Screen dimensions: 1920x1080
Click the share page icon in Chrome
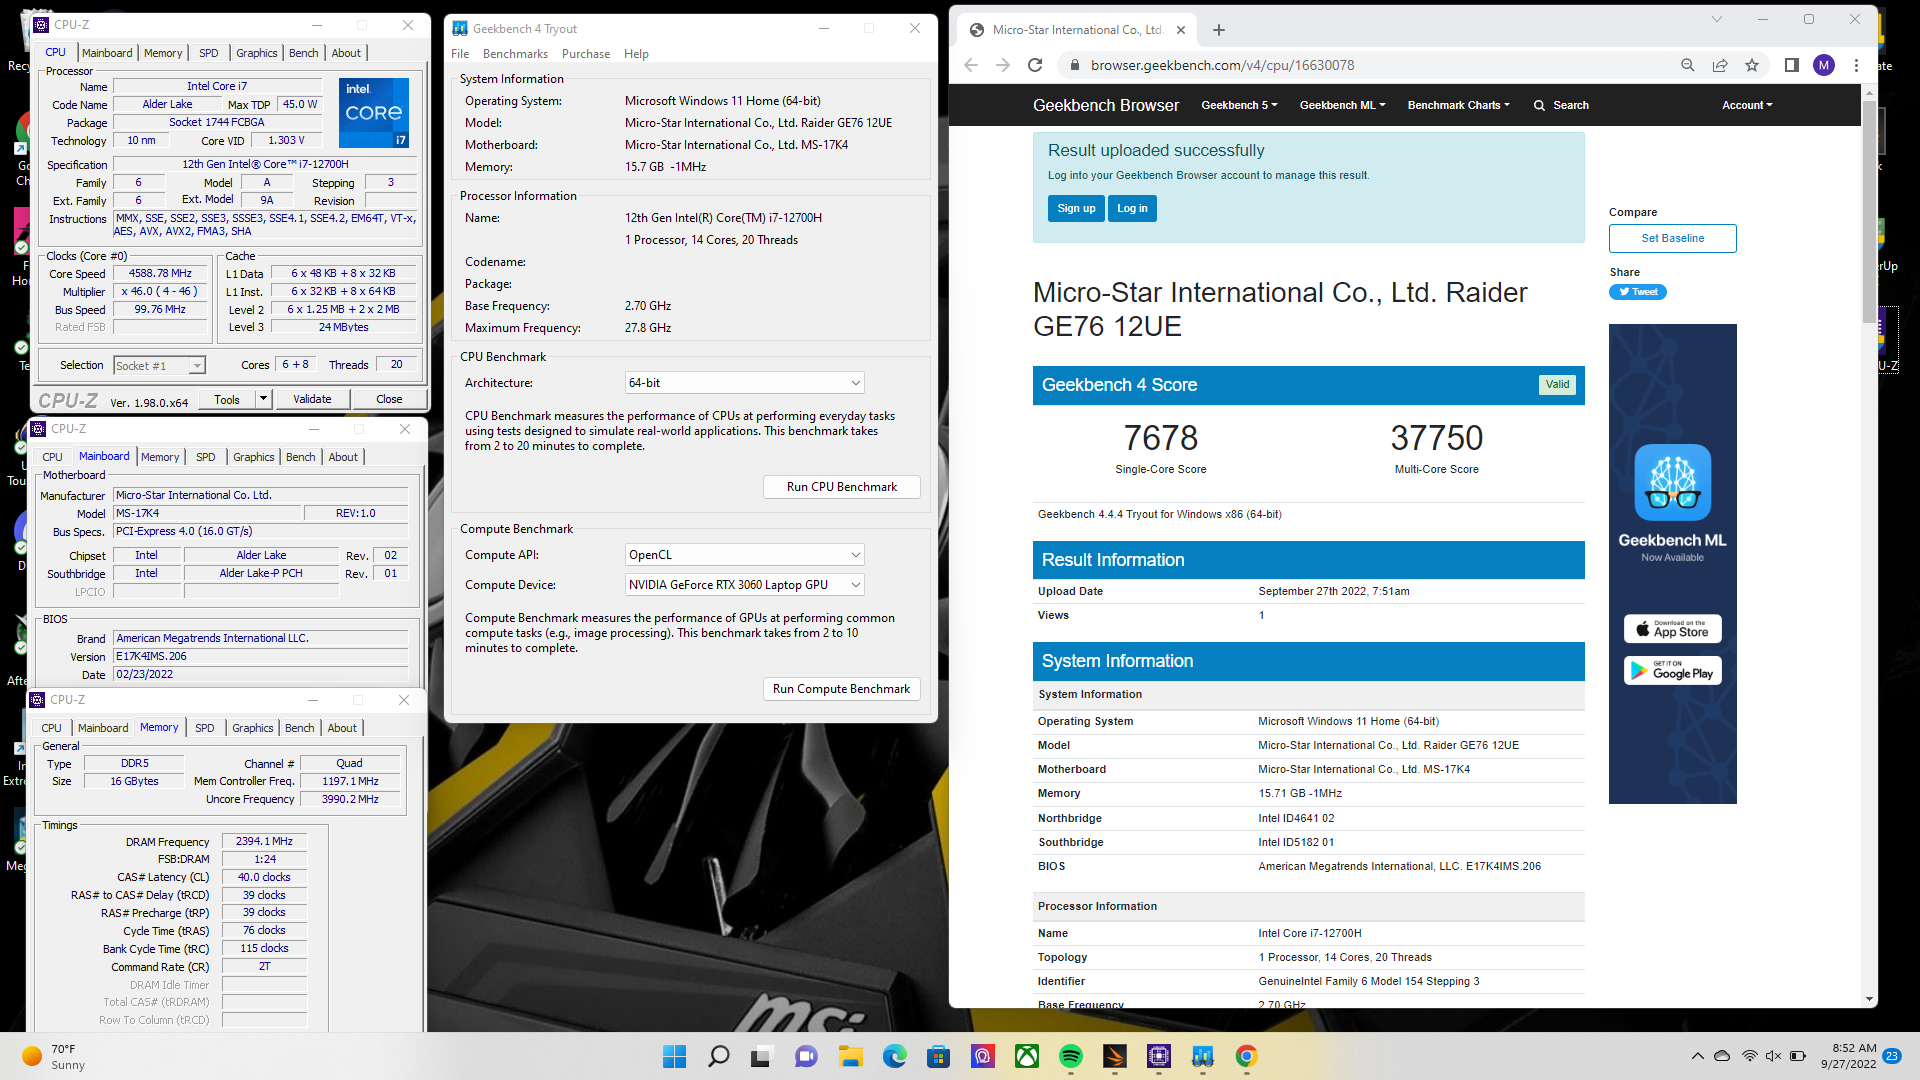(1720, 65)
